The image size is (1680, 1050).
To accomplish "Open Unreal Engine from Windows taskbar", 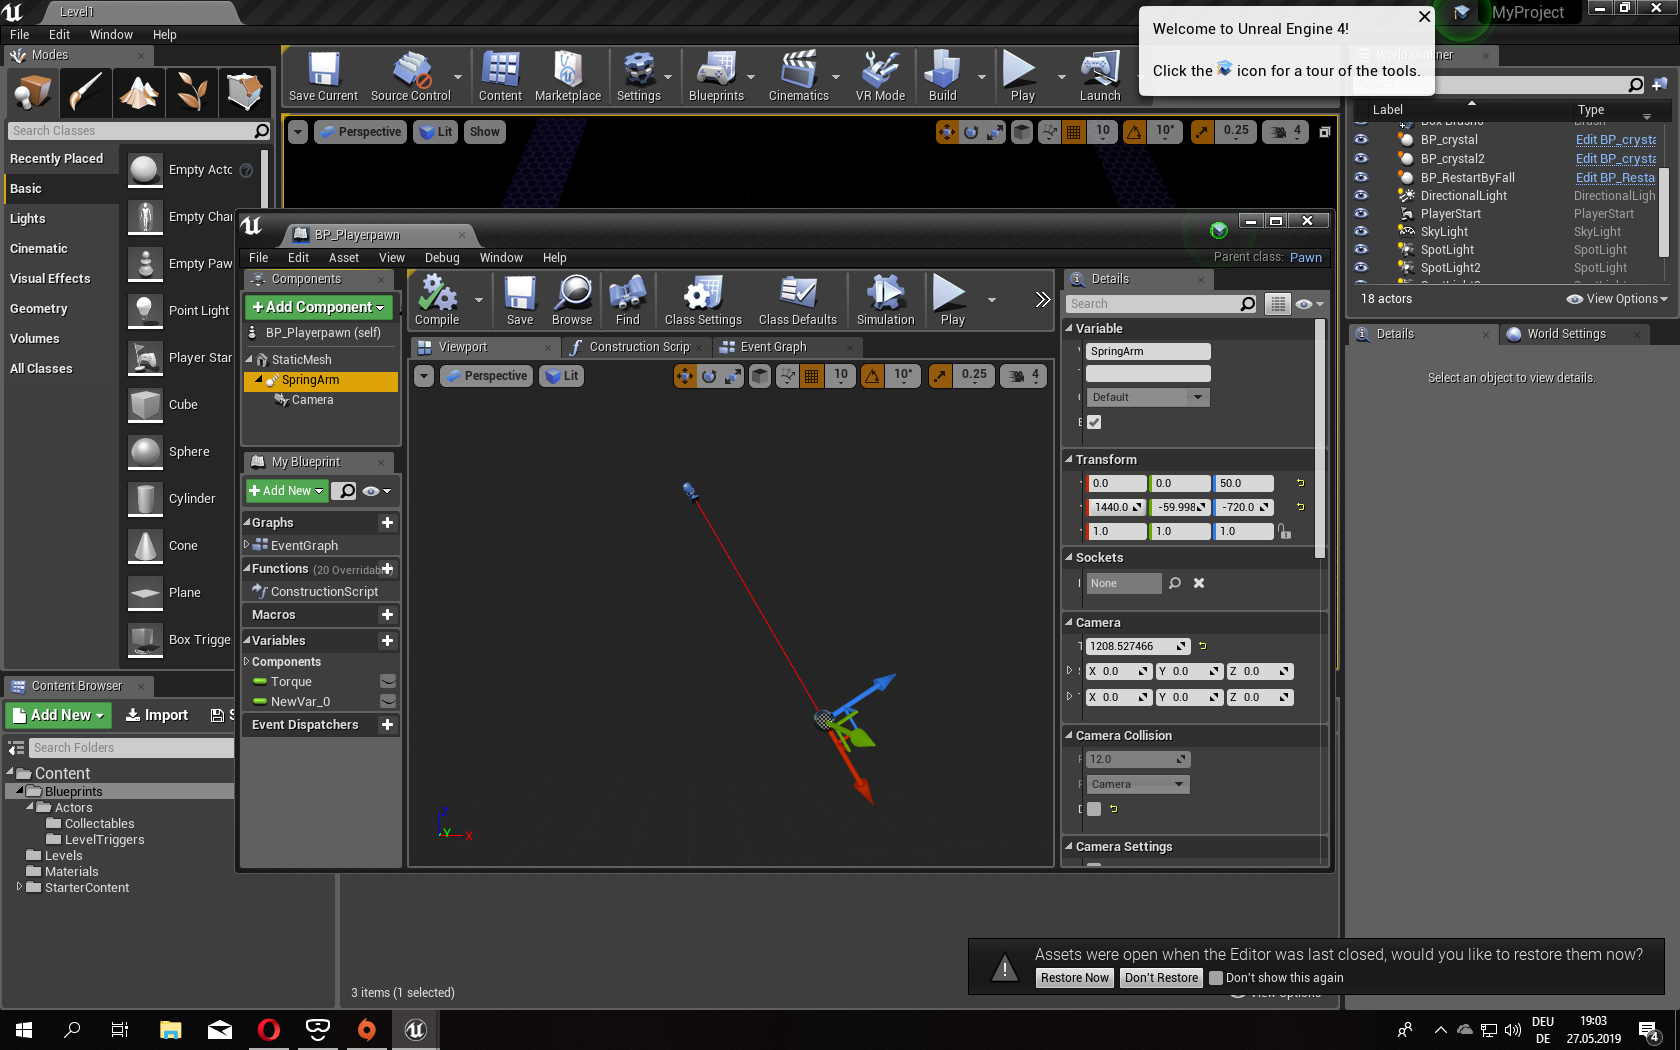I will [416, 1029].
